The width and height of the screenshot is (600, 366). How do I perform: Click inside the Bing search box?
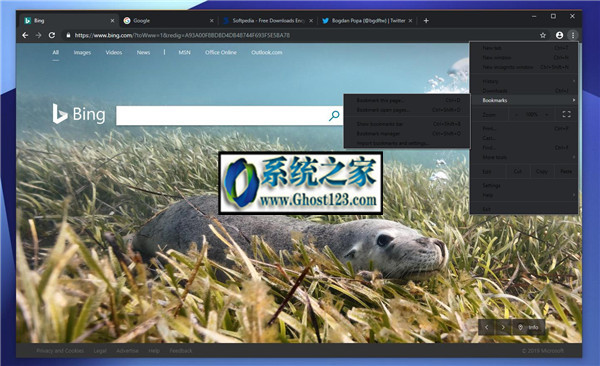(x=222, y=115)
